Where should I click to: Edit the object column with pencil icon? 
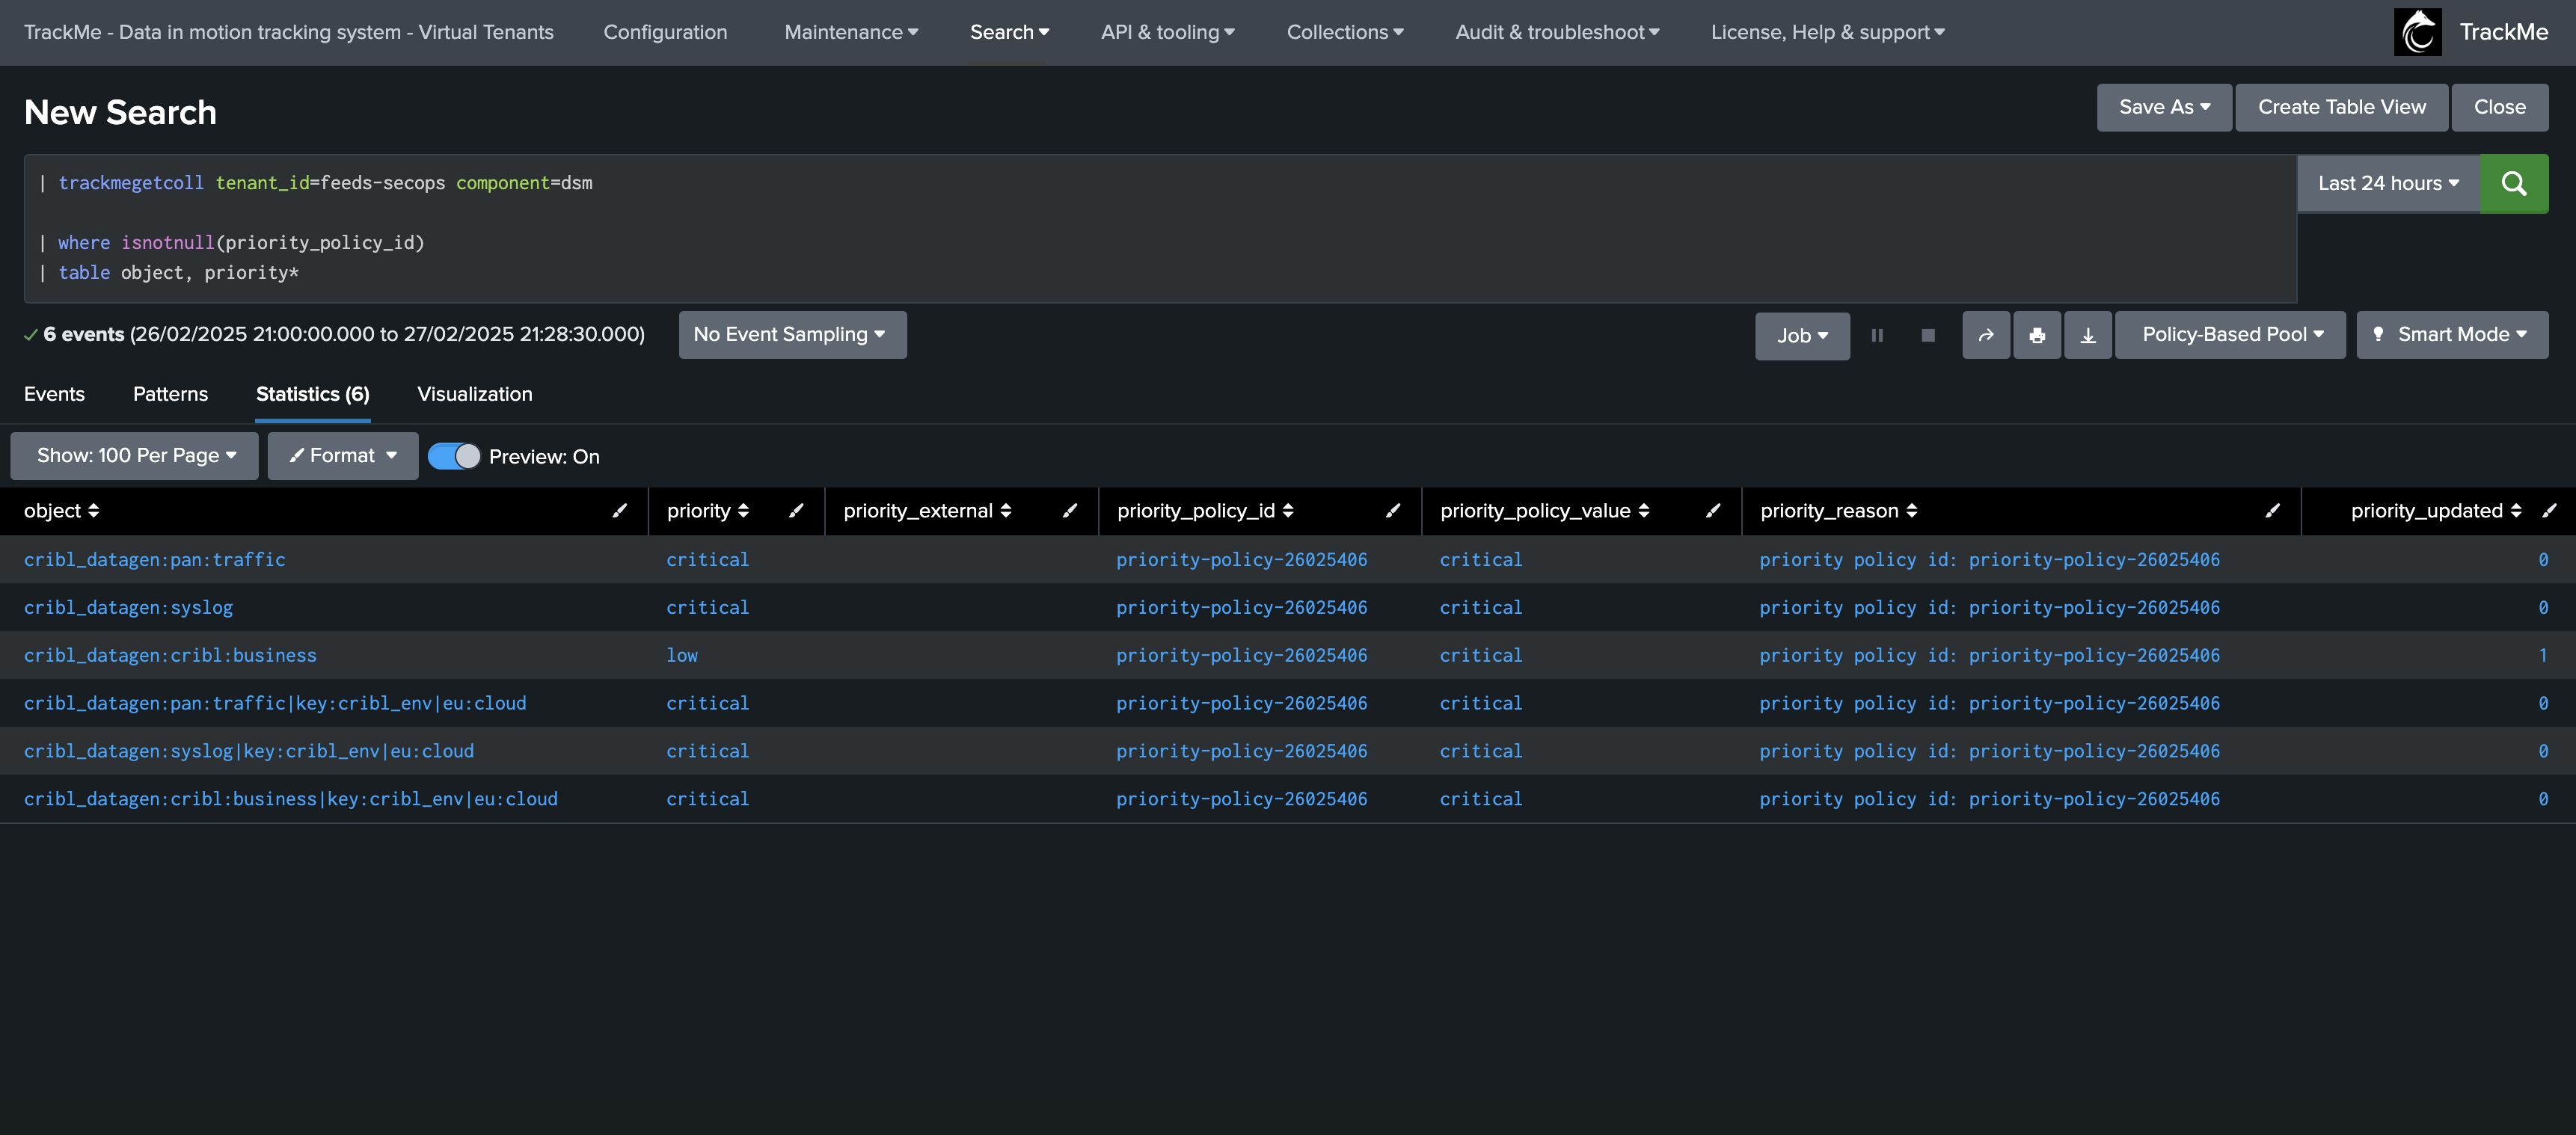pyautogui.click(x=620, y=511)
